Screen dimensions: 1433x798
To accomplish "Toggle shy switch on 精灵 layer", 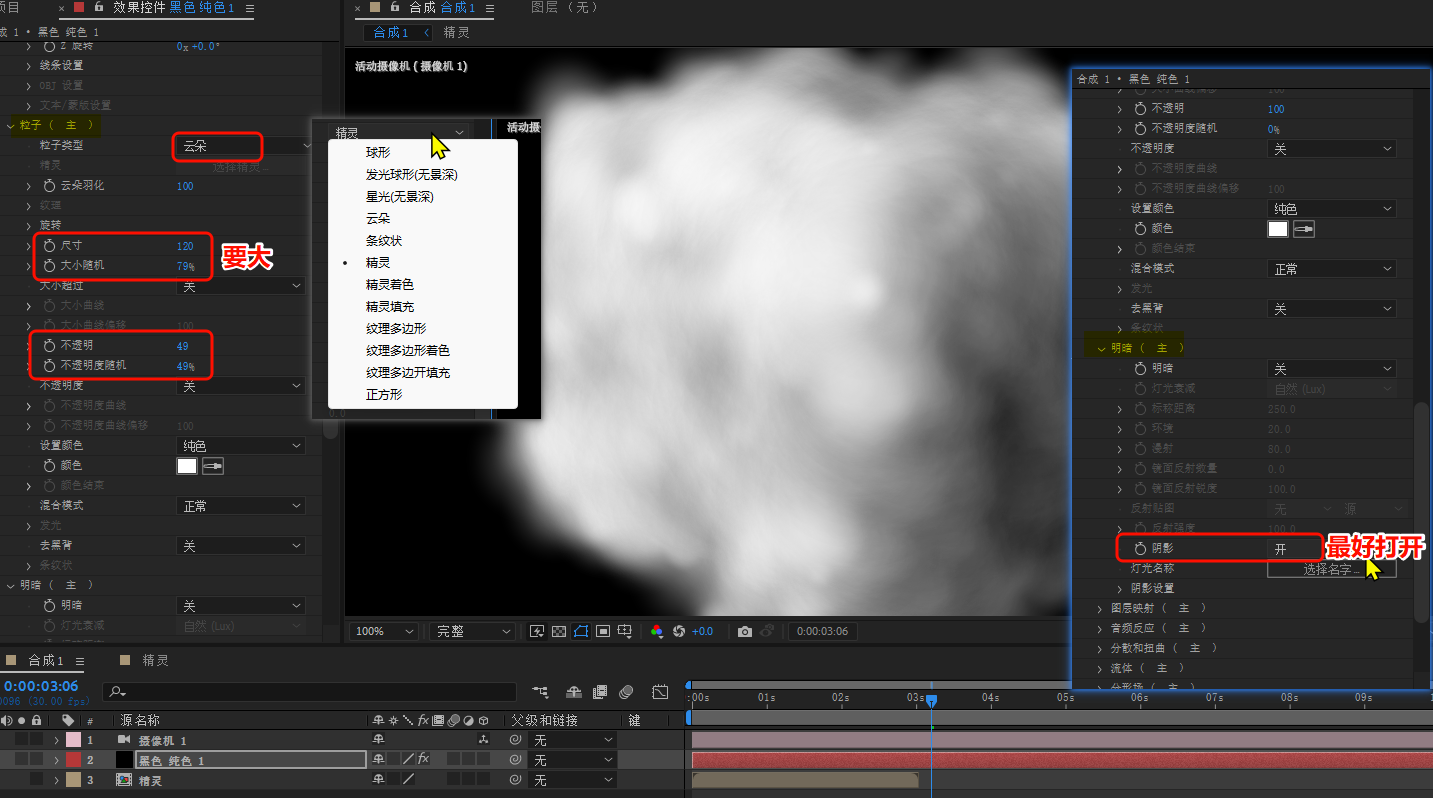I will [378, 780].
